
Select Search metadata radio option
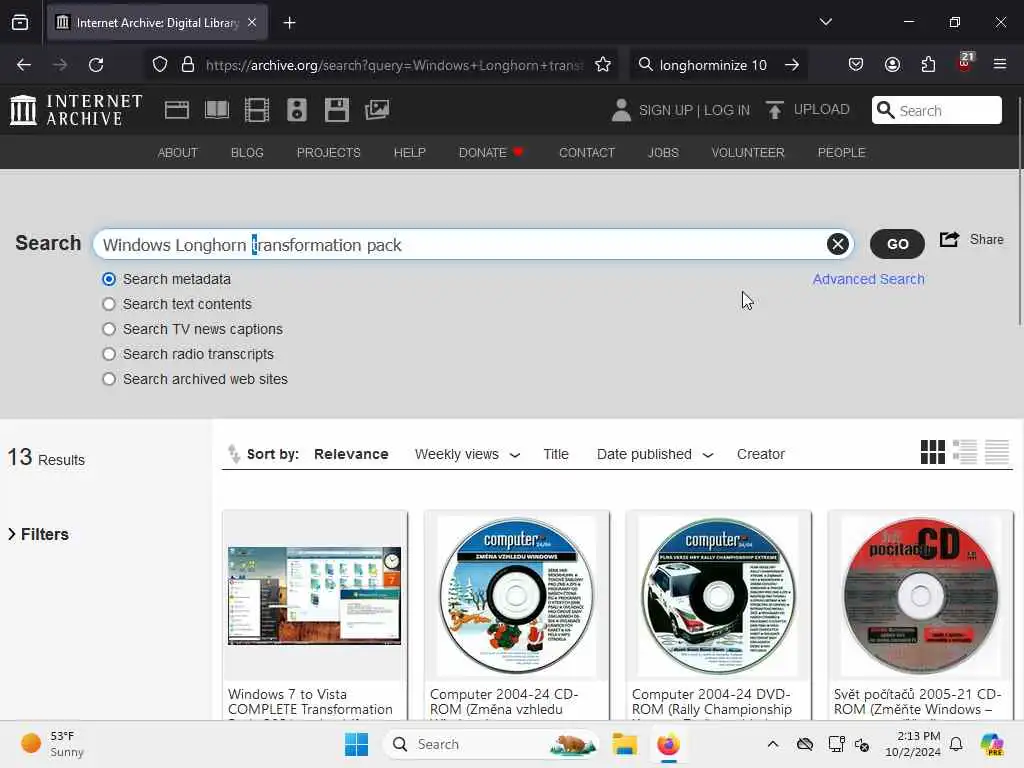(x=109, y=279)
